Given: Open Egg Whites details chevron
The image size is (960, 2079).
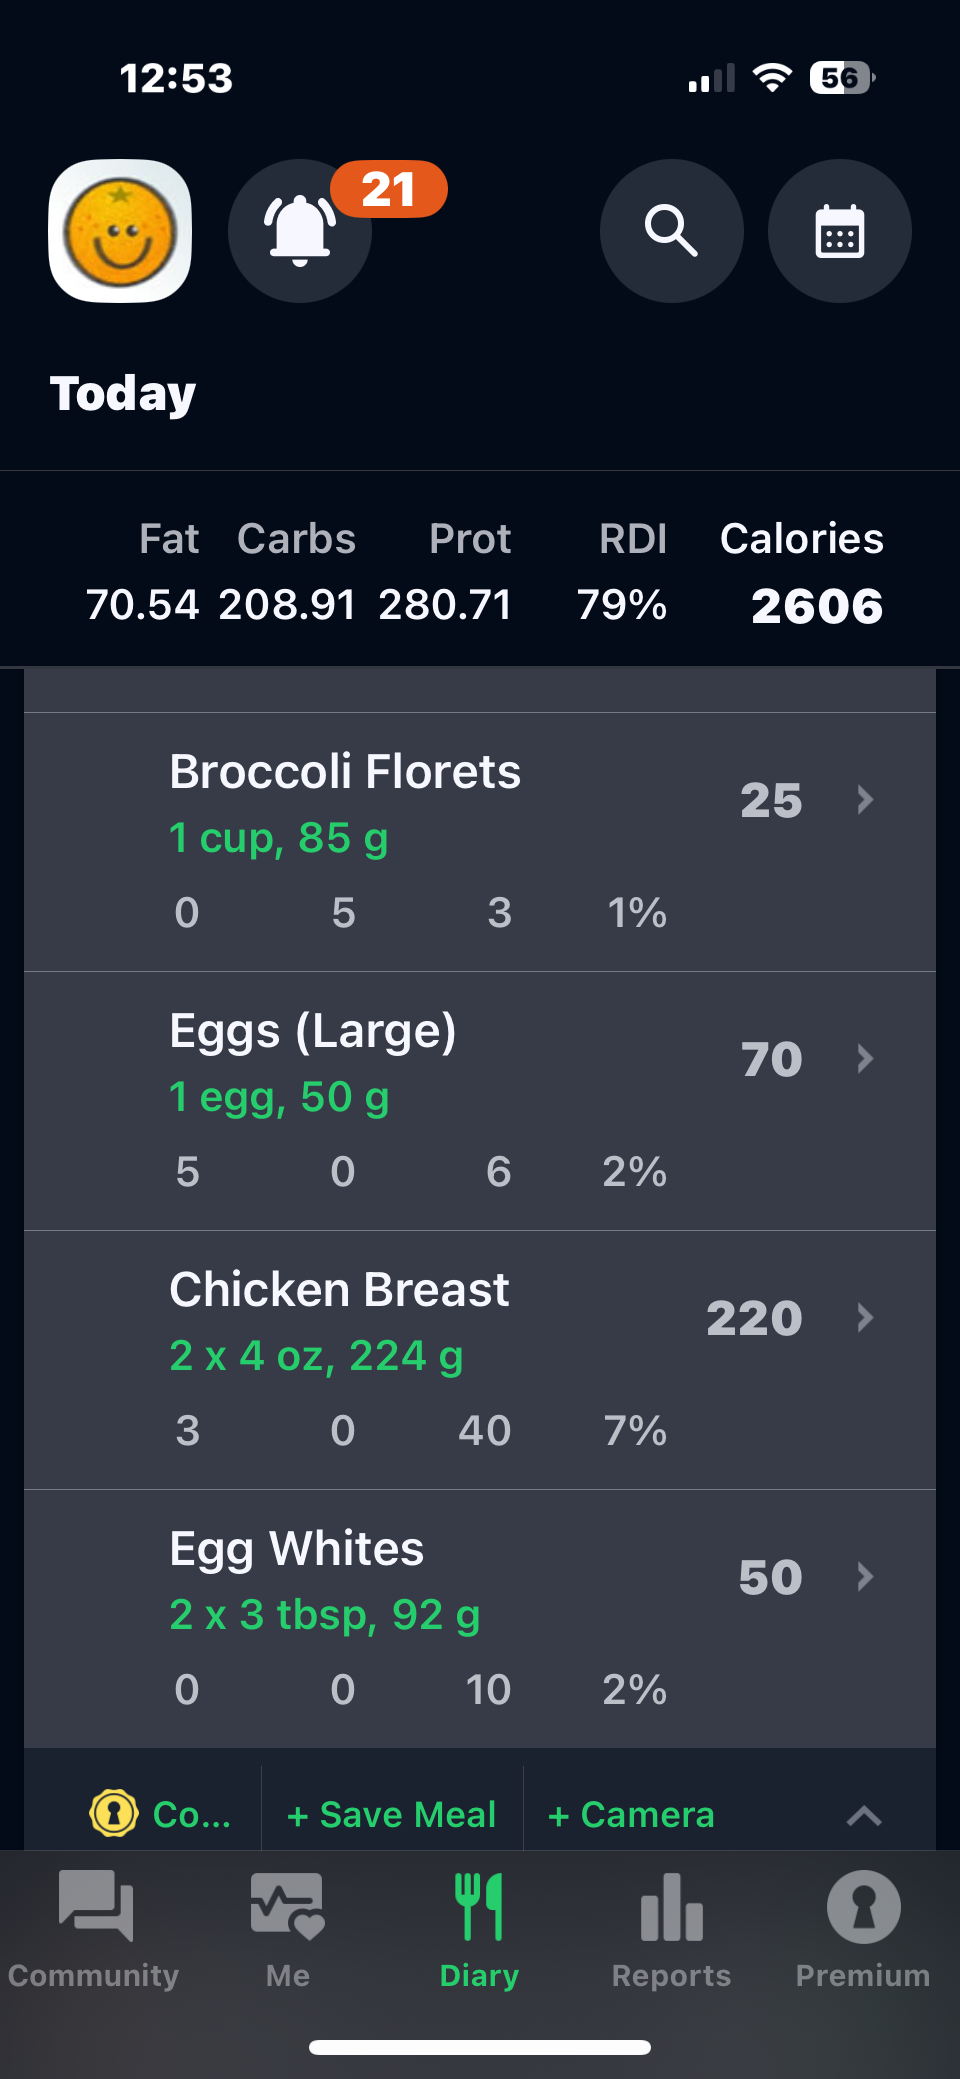Looking at the screenshot, I should coord(865,1576).
